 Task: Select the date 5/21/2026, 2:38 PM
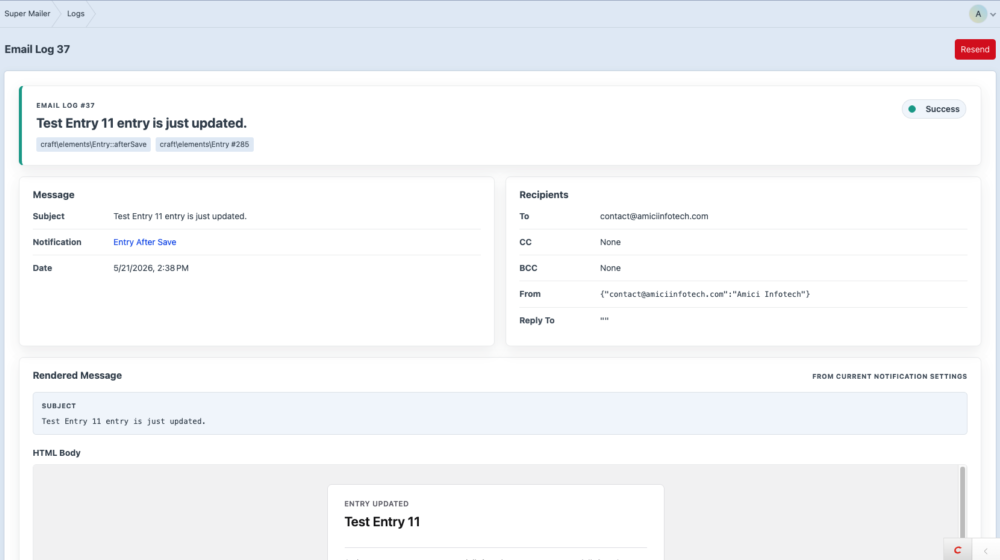pyautogui.click(x=151, y=269)
